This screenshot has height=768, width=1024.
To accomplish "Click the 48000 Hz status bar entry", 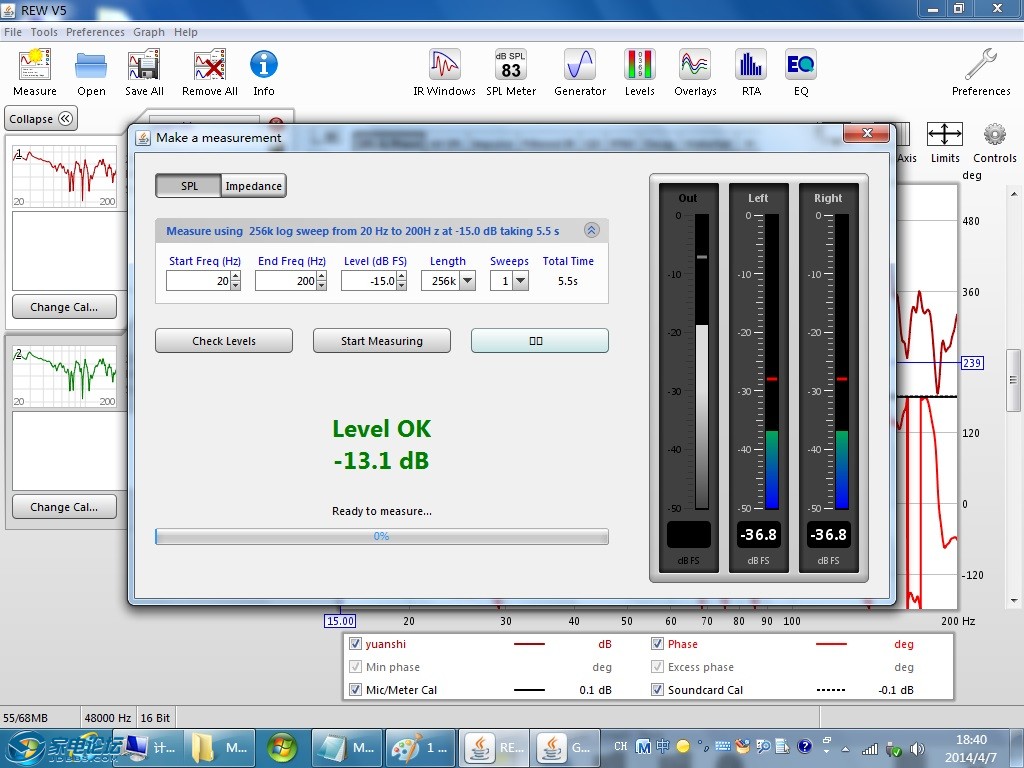I will click(x=108, y=718).
